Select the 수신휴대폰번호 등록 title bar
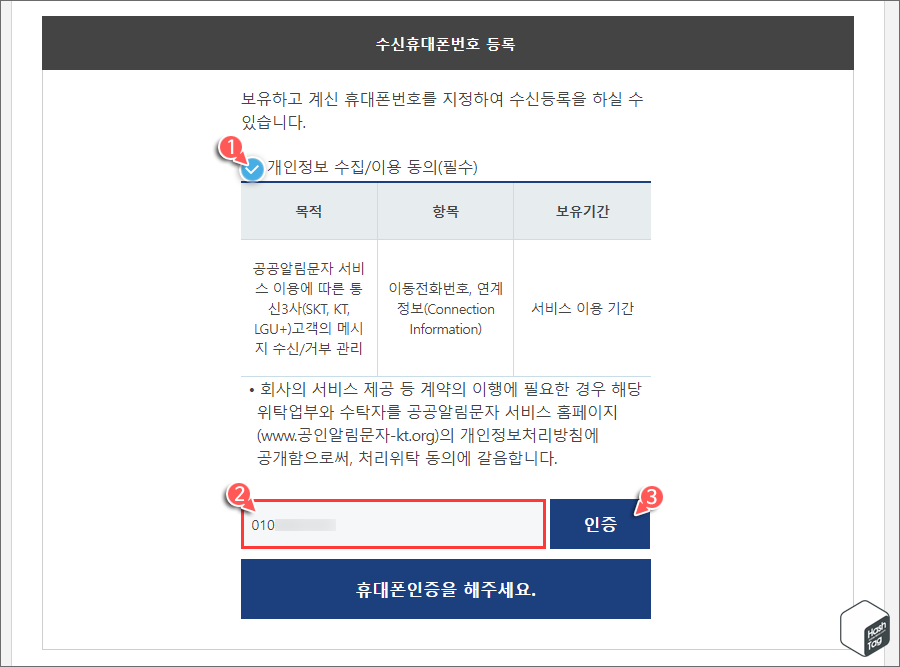 tap(448, 42)
